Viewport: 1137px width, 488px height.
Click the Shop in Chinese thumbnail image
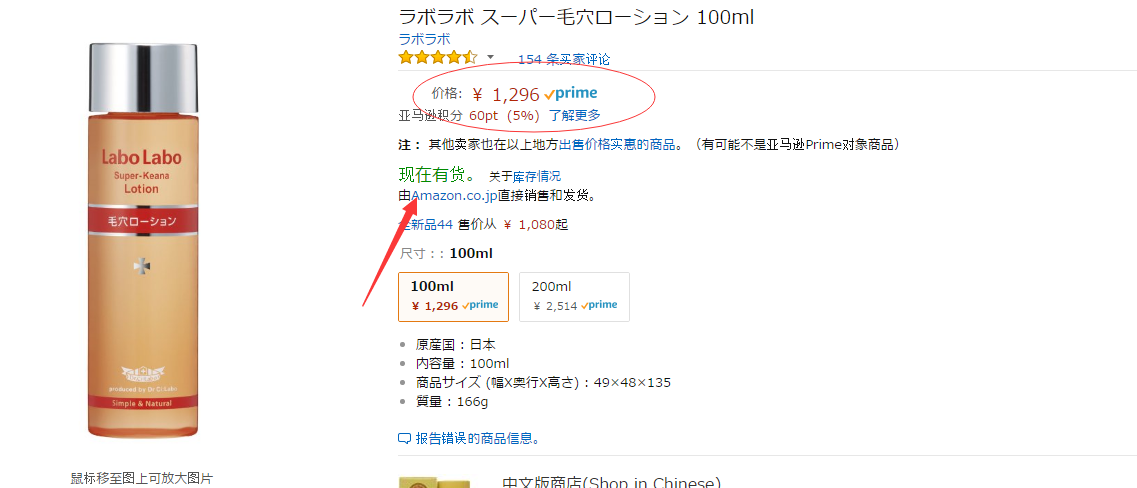[x=434, y=483]
